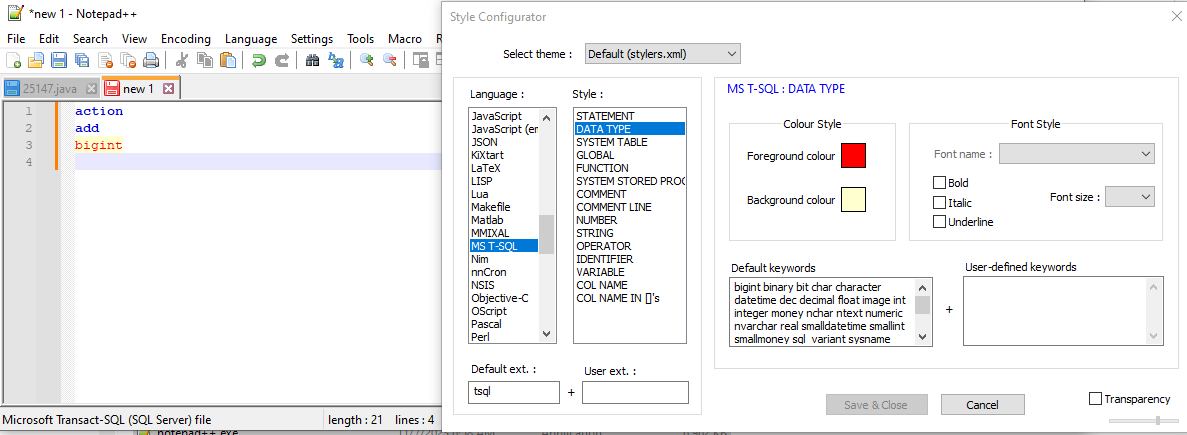
Task: Create a new file with the New toolbar icon
Action: point(14,60)
